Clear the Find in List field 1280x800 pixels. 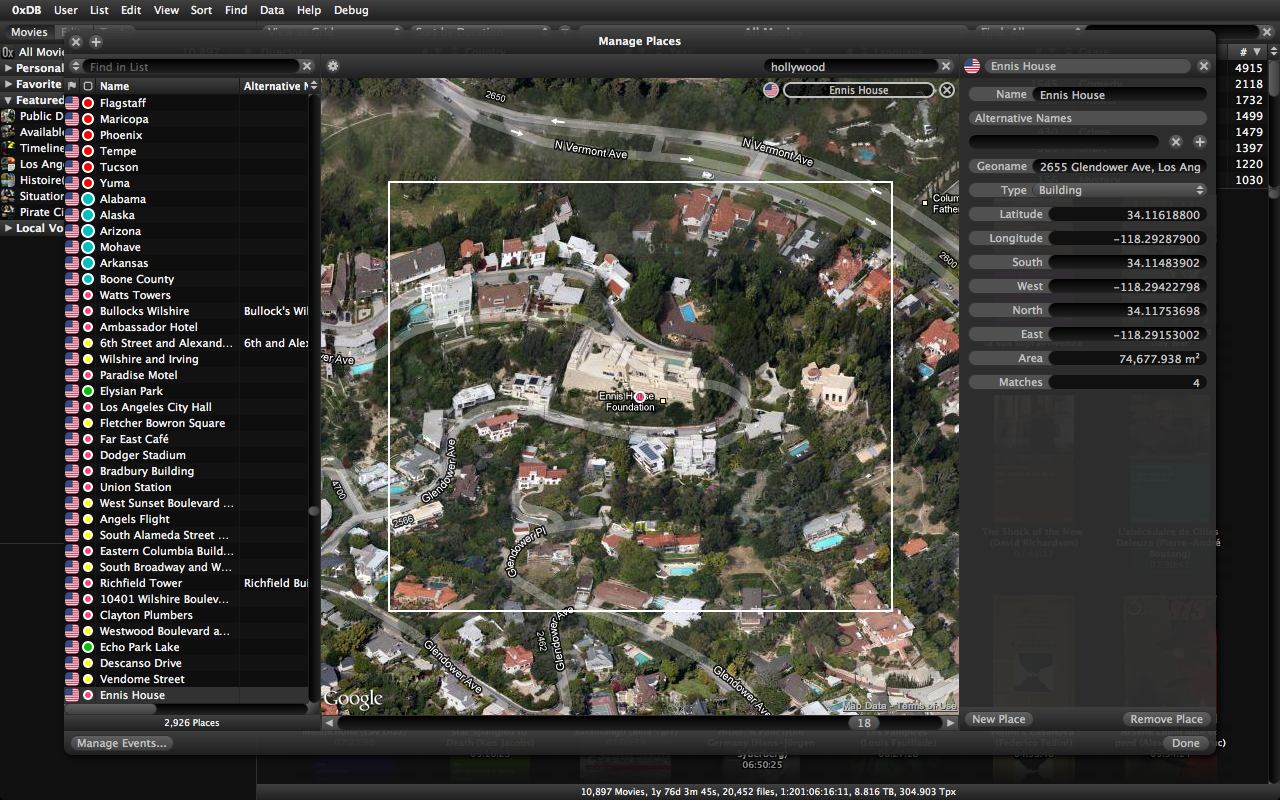pyautogui.click(x=307, y=67)
